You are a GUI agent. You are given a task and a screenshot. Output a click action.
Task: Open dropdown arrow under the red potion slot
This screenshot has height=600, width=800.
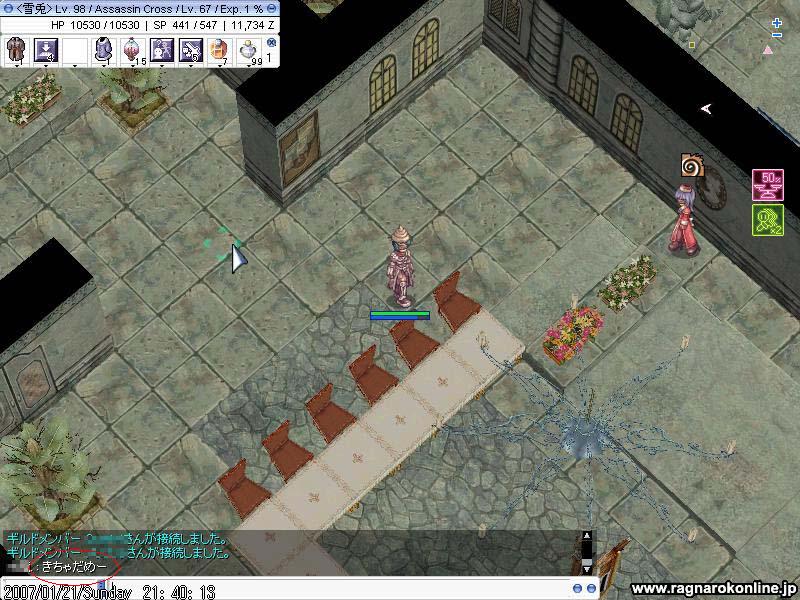pos(133,65)
